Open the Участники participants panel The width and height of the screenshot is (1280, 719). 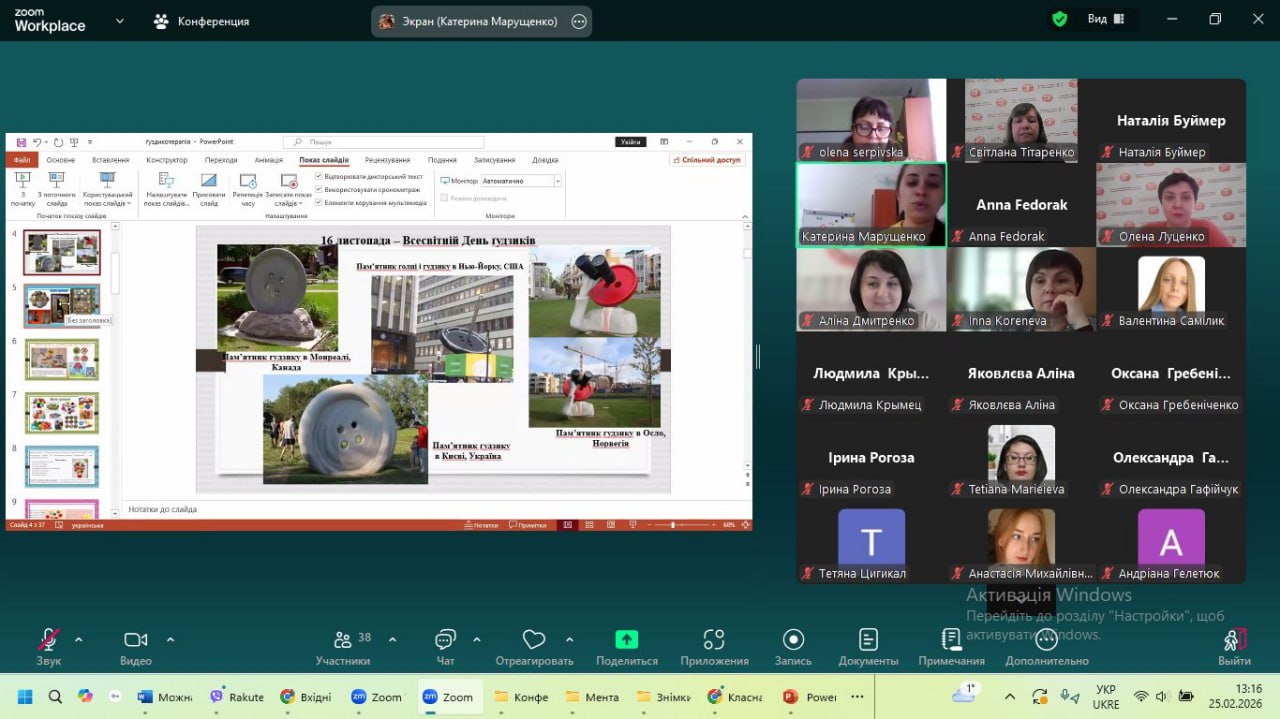coord(343,640)
